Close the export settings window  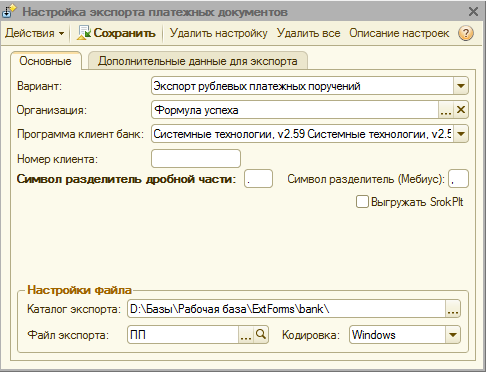(x=473, y=12)
